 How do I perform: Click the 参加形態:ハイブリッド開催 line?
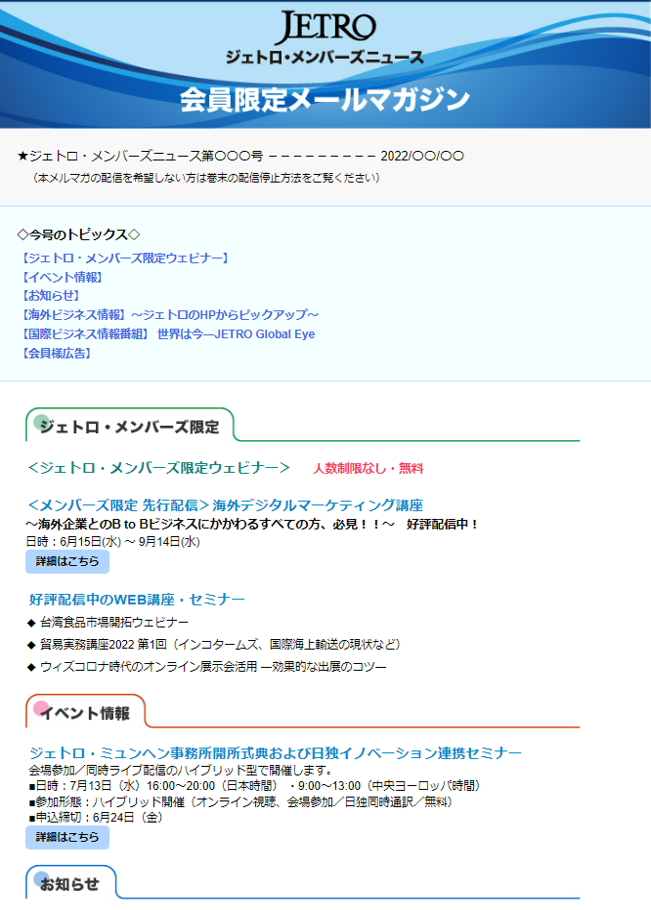(x=241, y=801)
